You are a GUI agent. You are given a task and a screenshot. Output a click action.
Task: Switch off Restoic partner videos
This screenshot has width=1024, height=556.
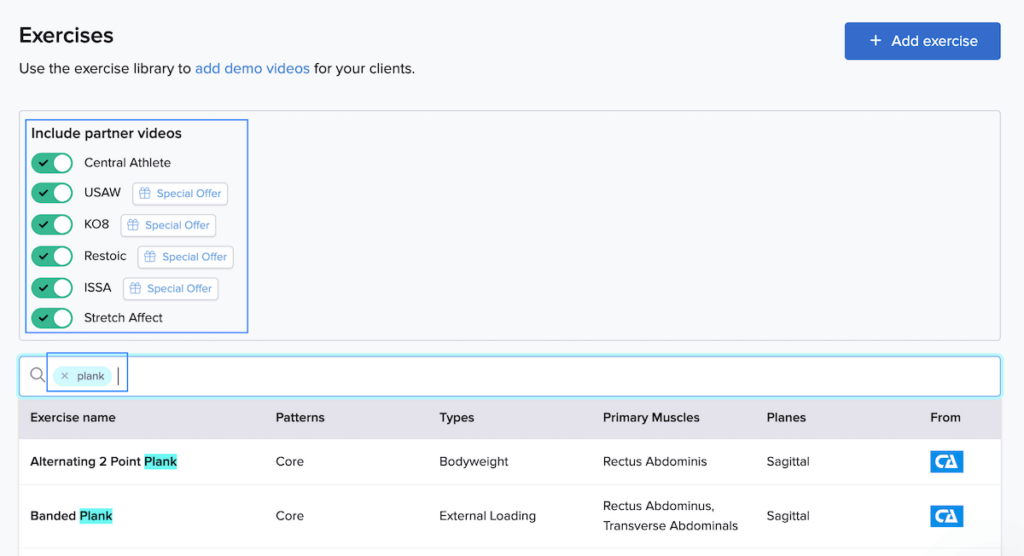(x=52, y=257)
